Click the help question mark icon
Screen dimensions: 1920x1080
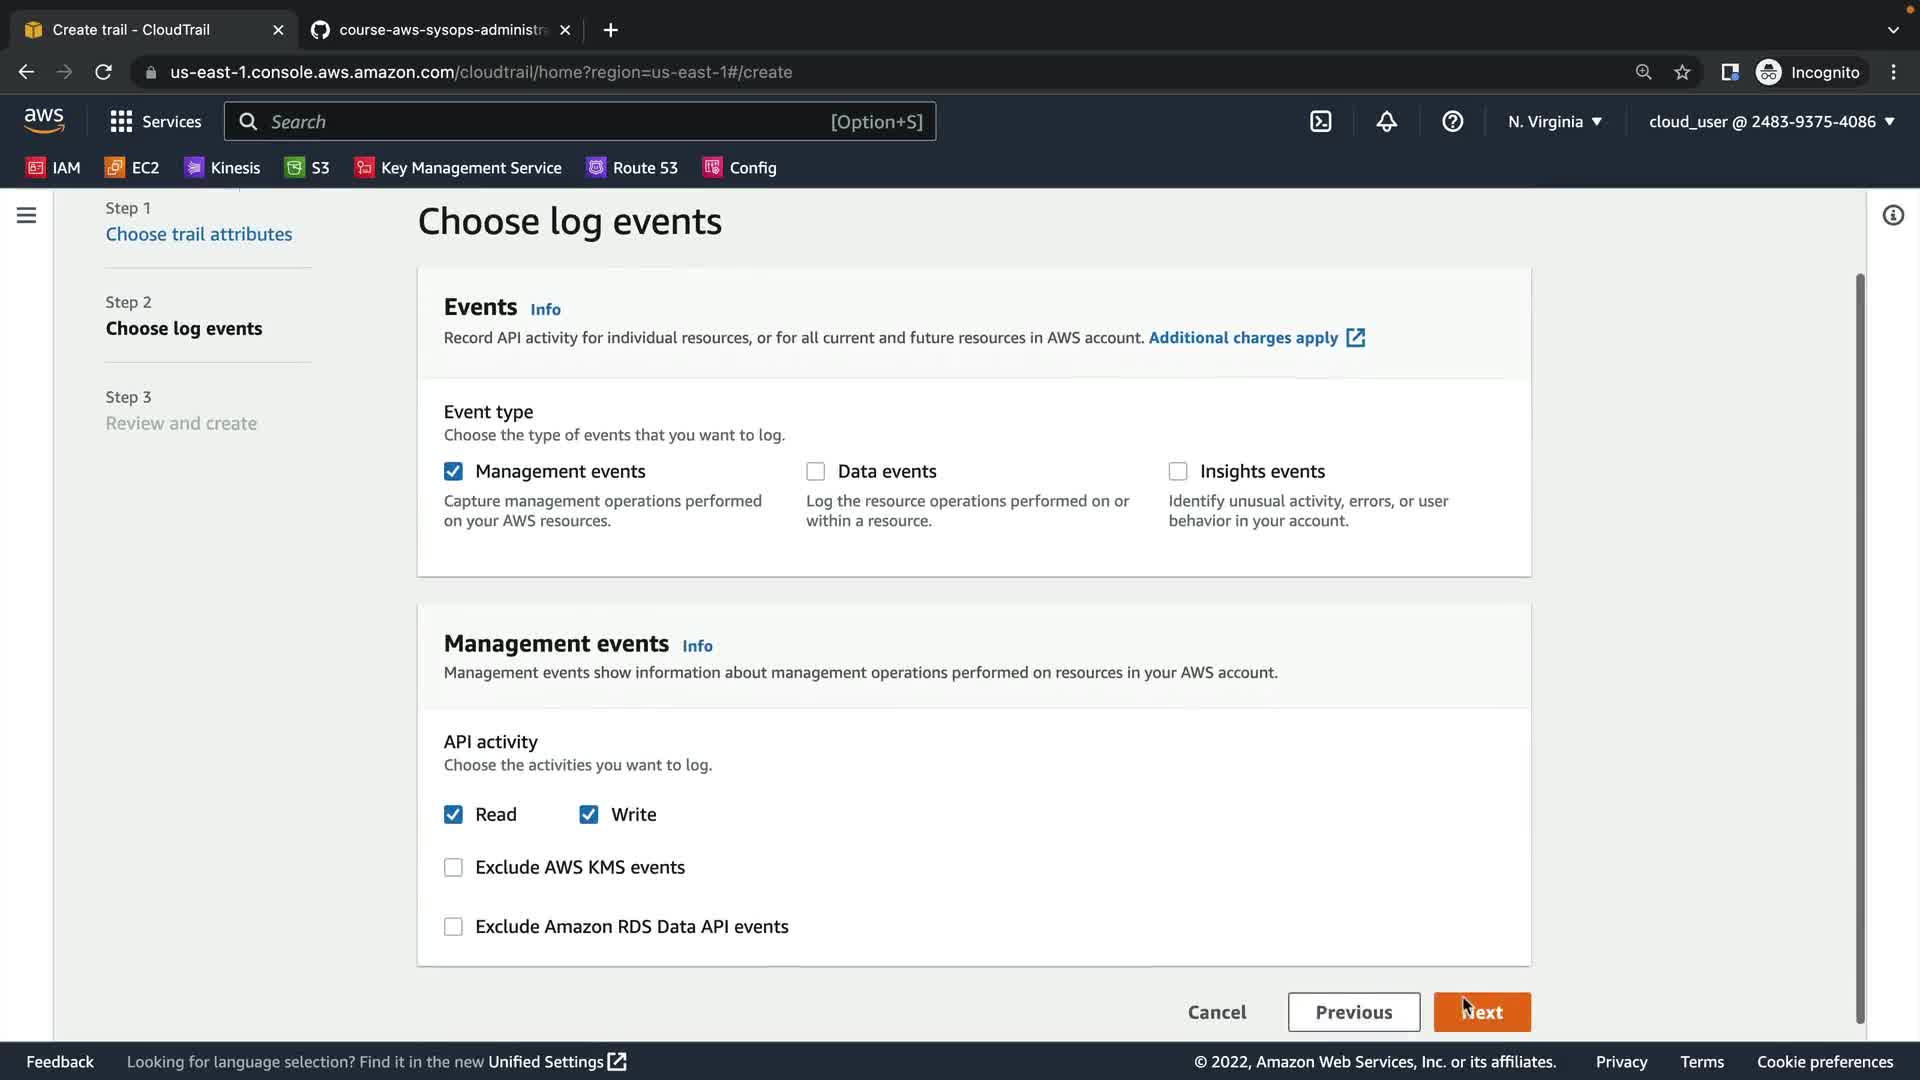pos(1452,121)
